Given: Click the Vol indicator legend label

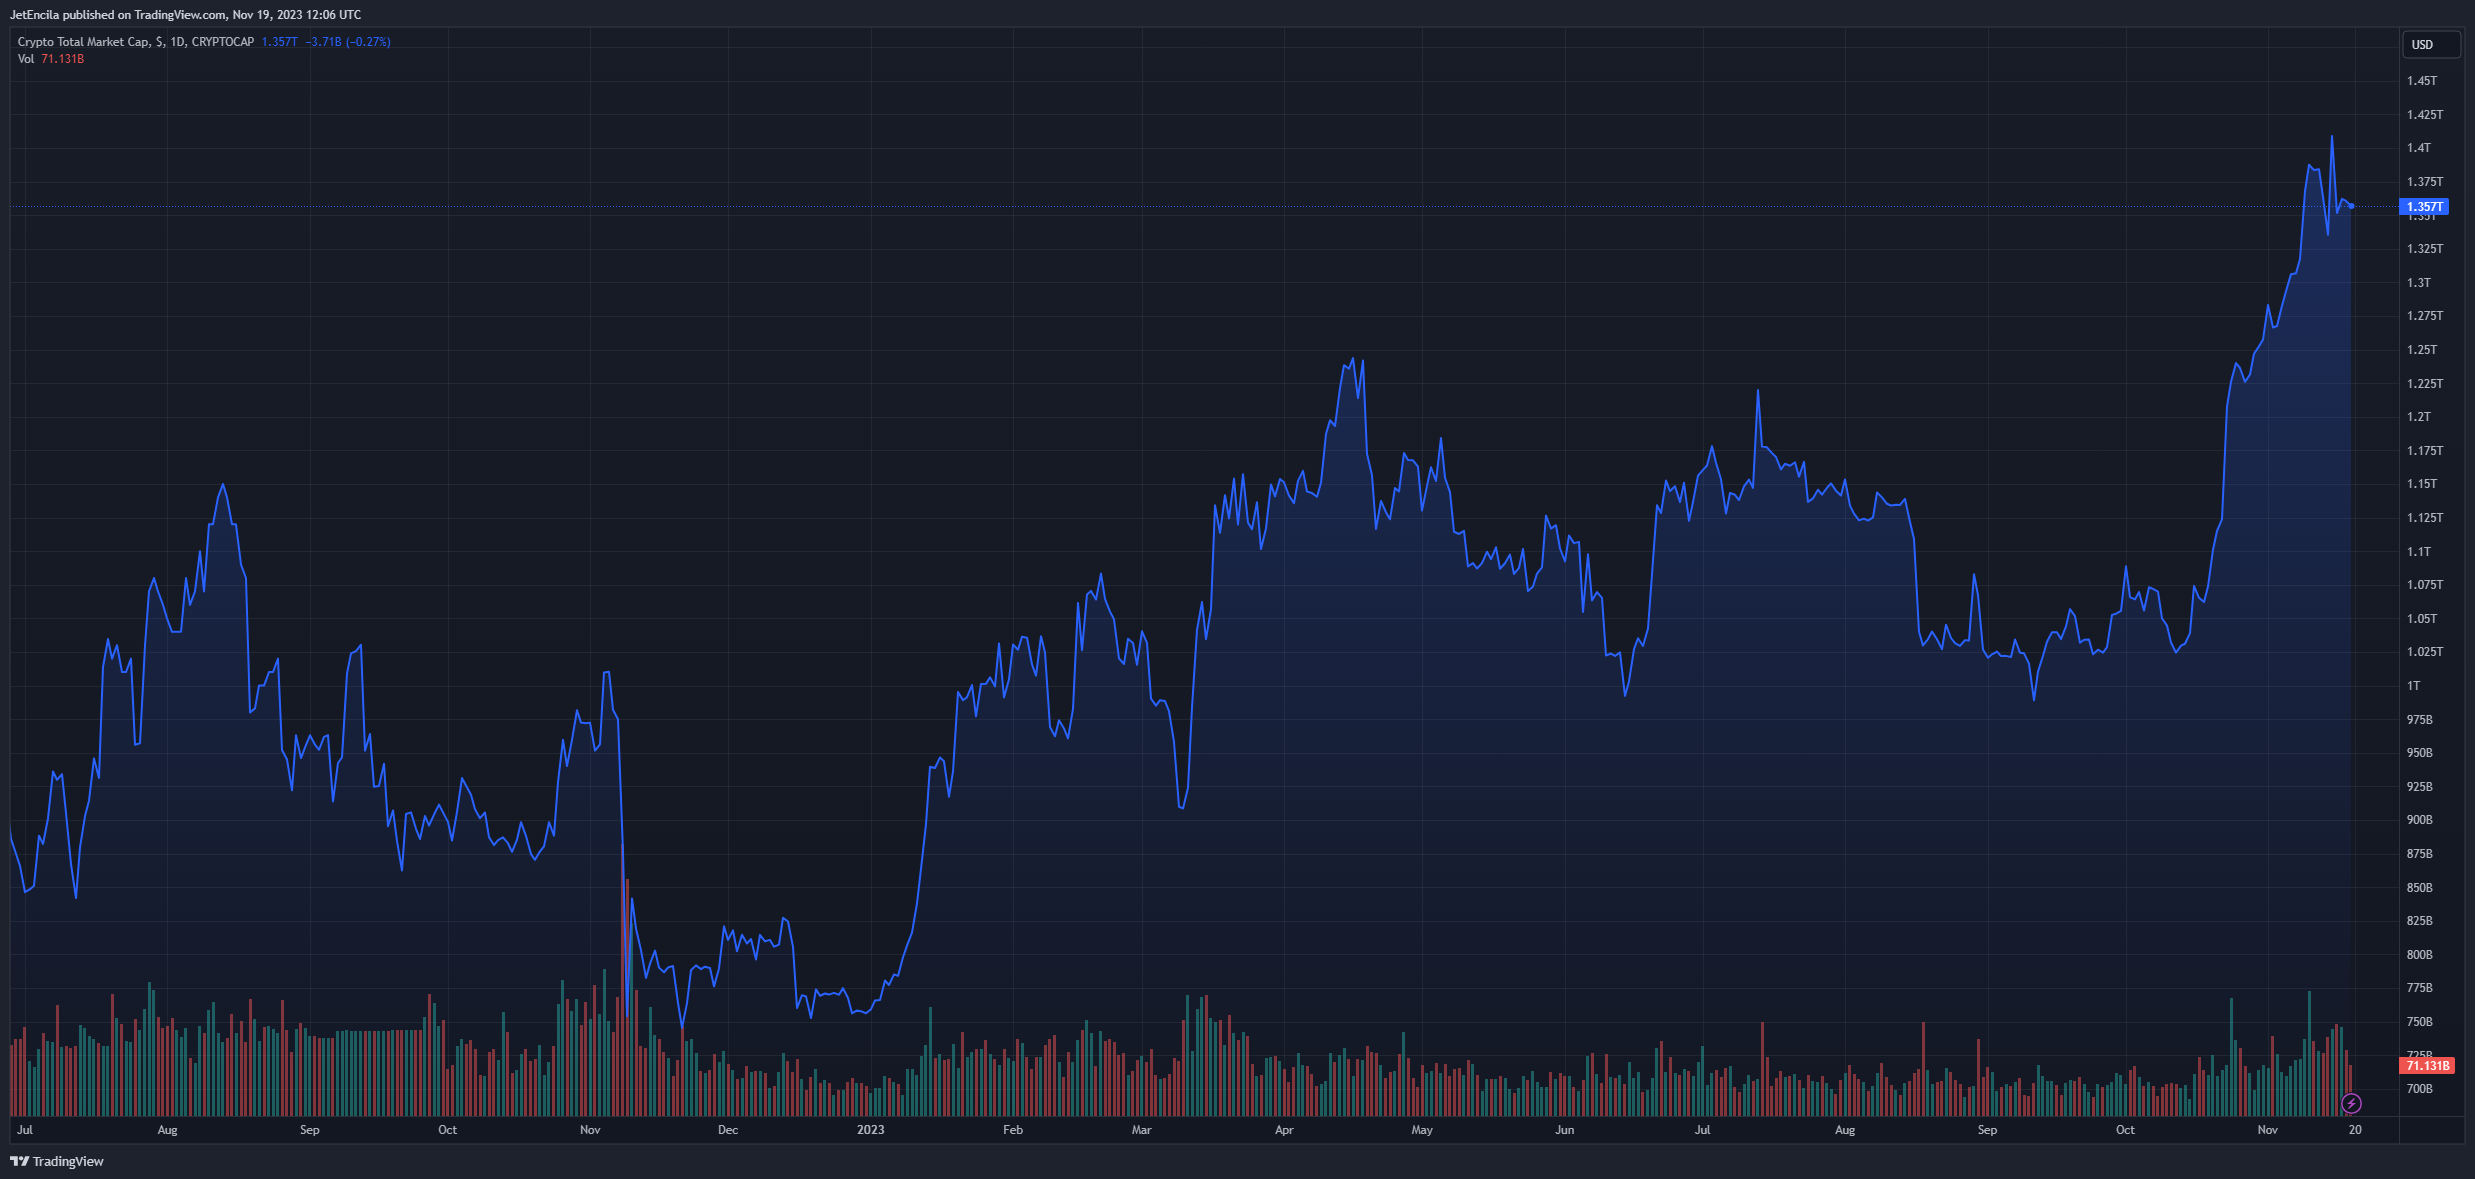Looking at the screenshot, I should pos(26,59).
